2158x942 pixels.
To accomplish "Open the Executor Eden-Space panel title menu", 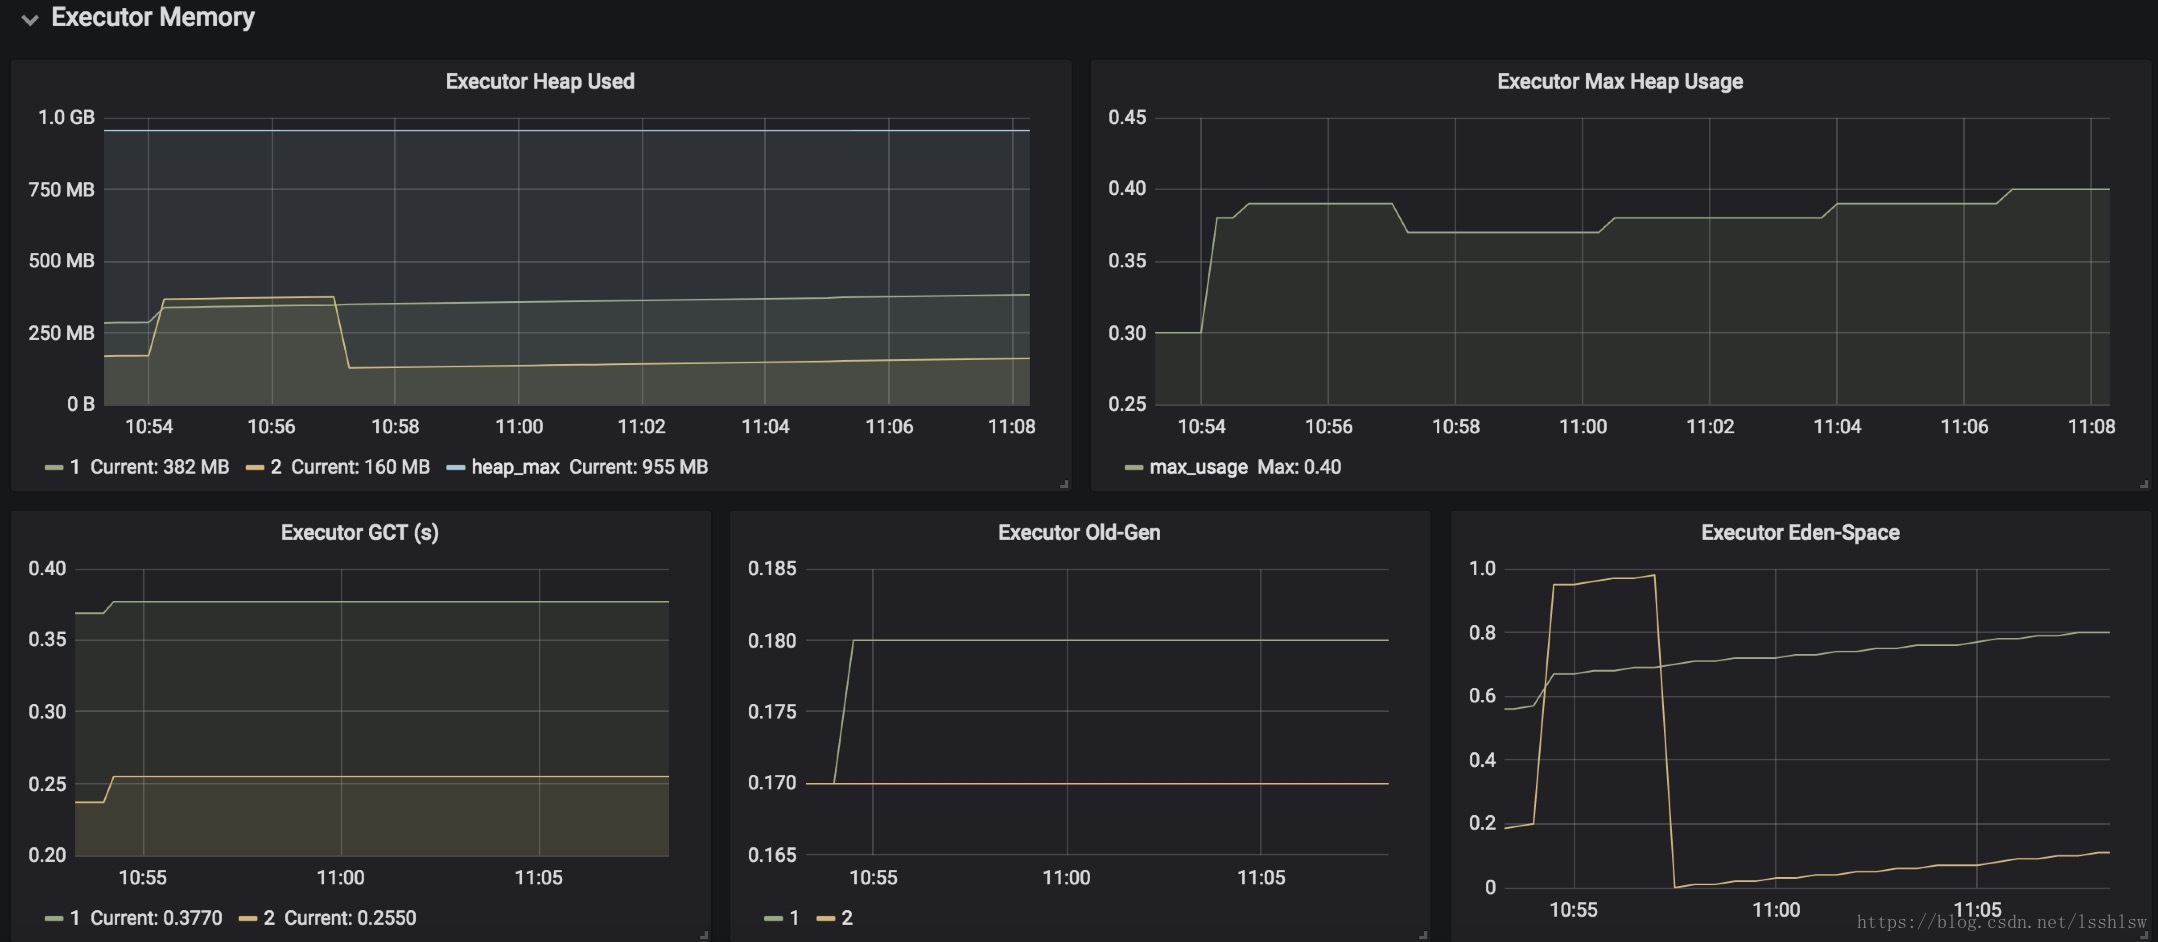I will coord(1800,533).
